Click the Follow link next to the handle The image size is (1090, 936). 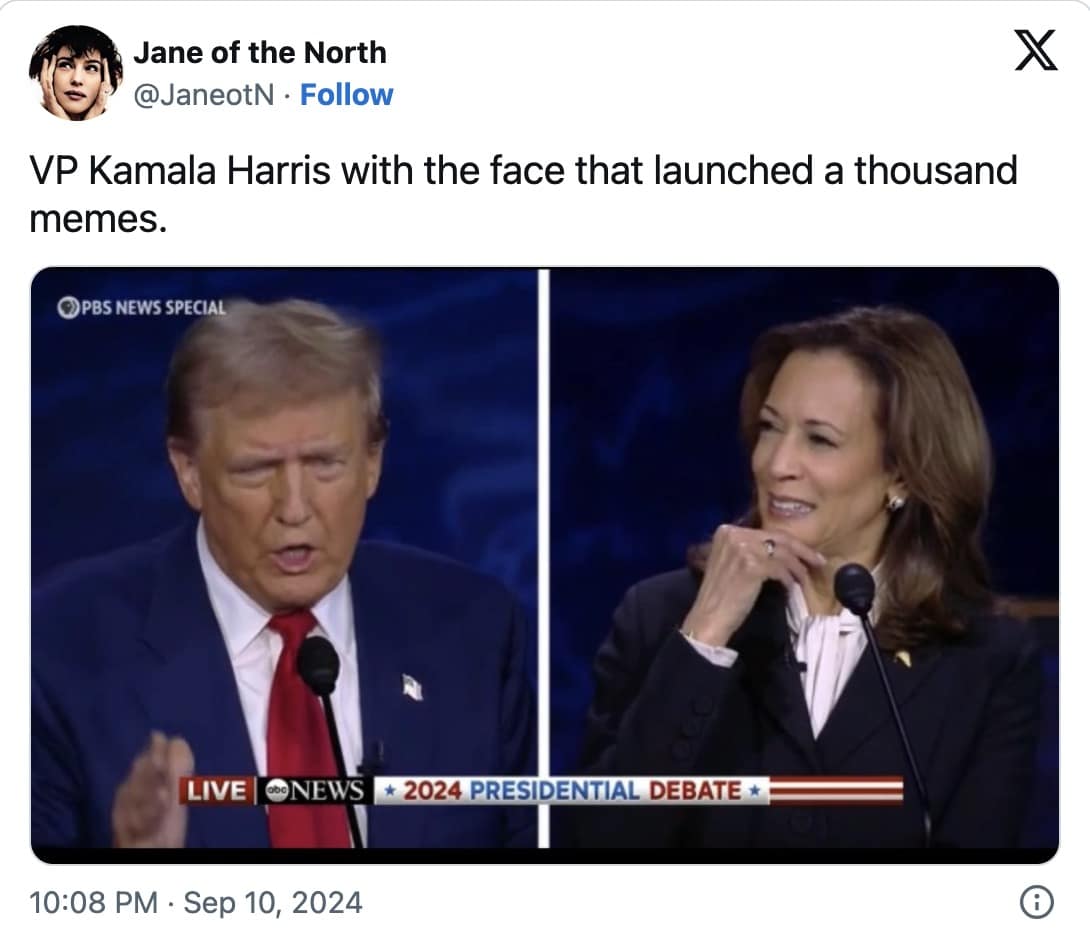348,95
